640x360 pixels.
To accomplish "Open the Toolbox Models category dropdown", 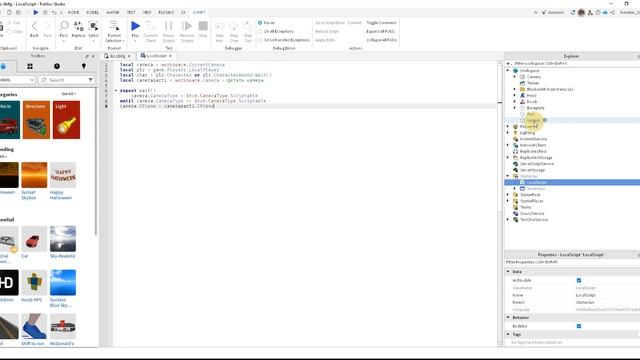I will [17, 80].
